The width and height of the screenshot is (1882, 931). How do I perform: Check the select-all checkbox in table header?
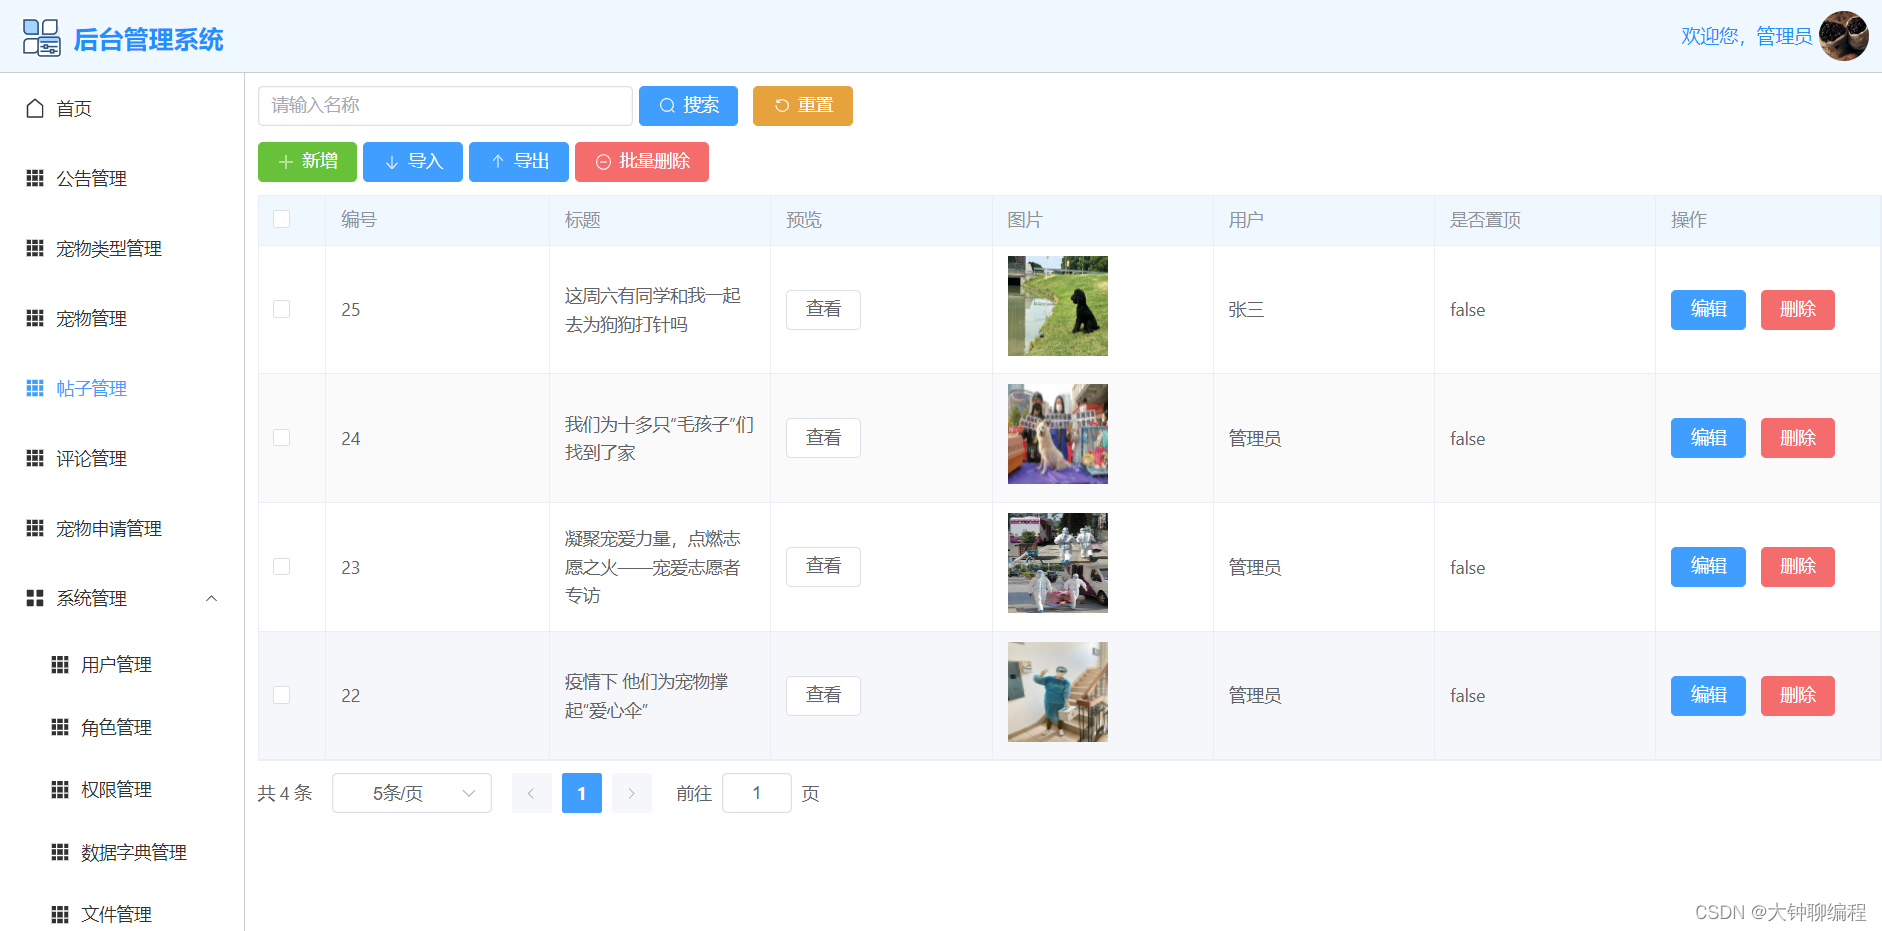(281, 218)
